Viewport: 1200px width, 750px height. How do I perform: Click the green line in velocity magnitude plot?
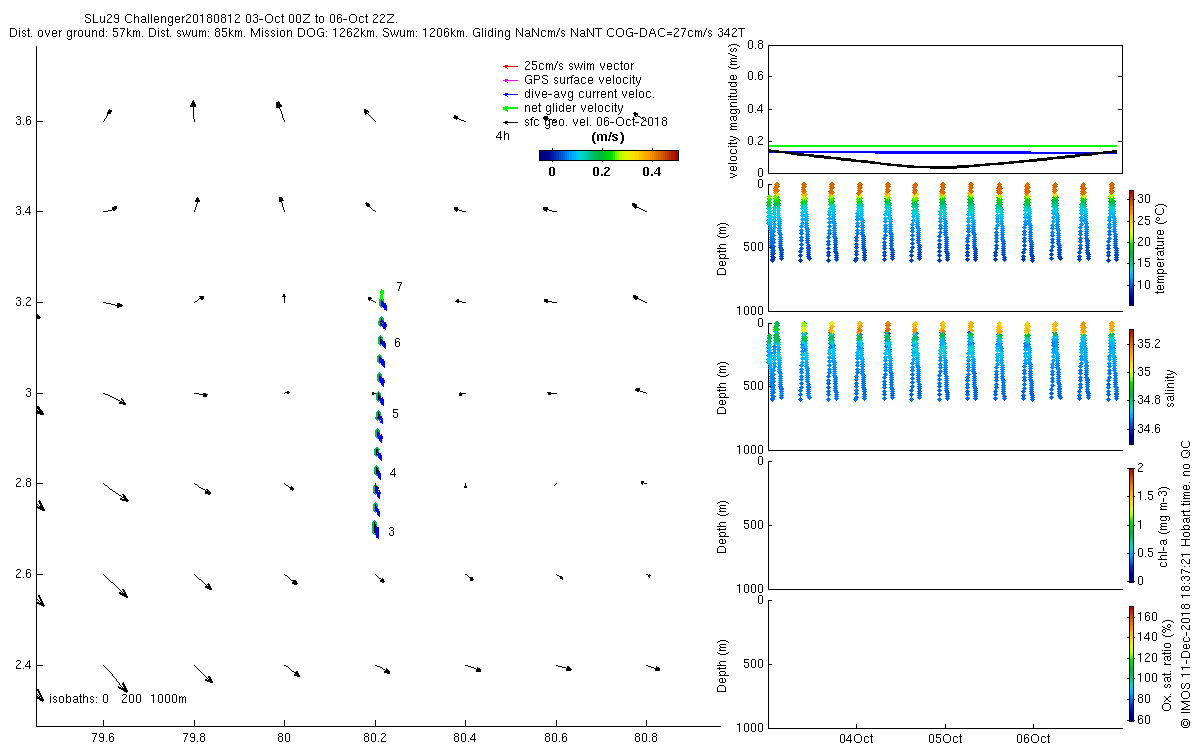pos(942,147)
